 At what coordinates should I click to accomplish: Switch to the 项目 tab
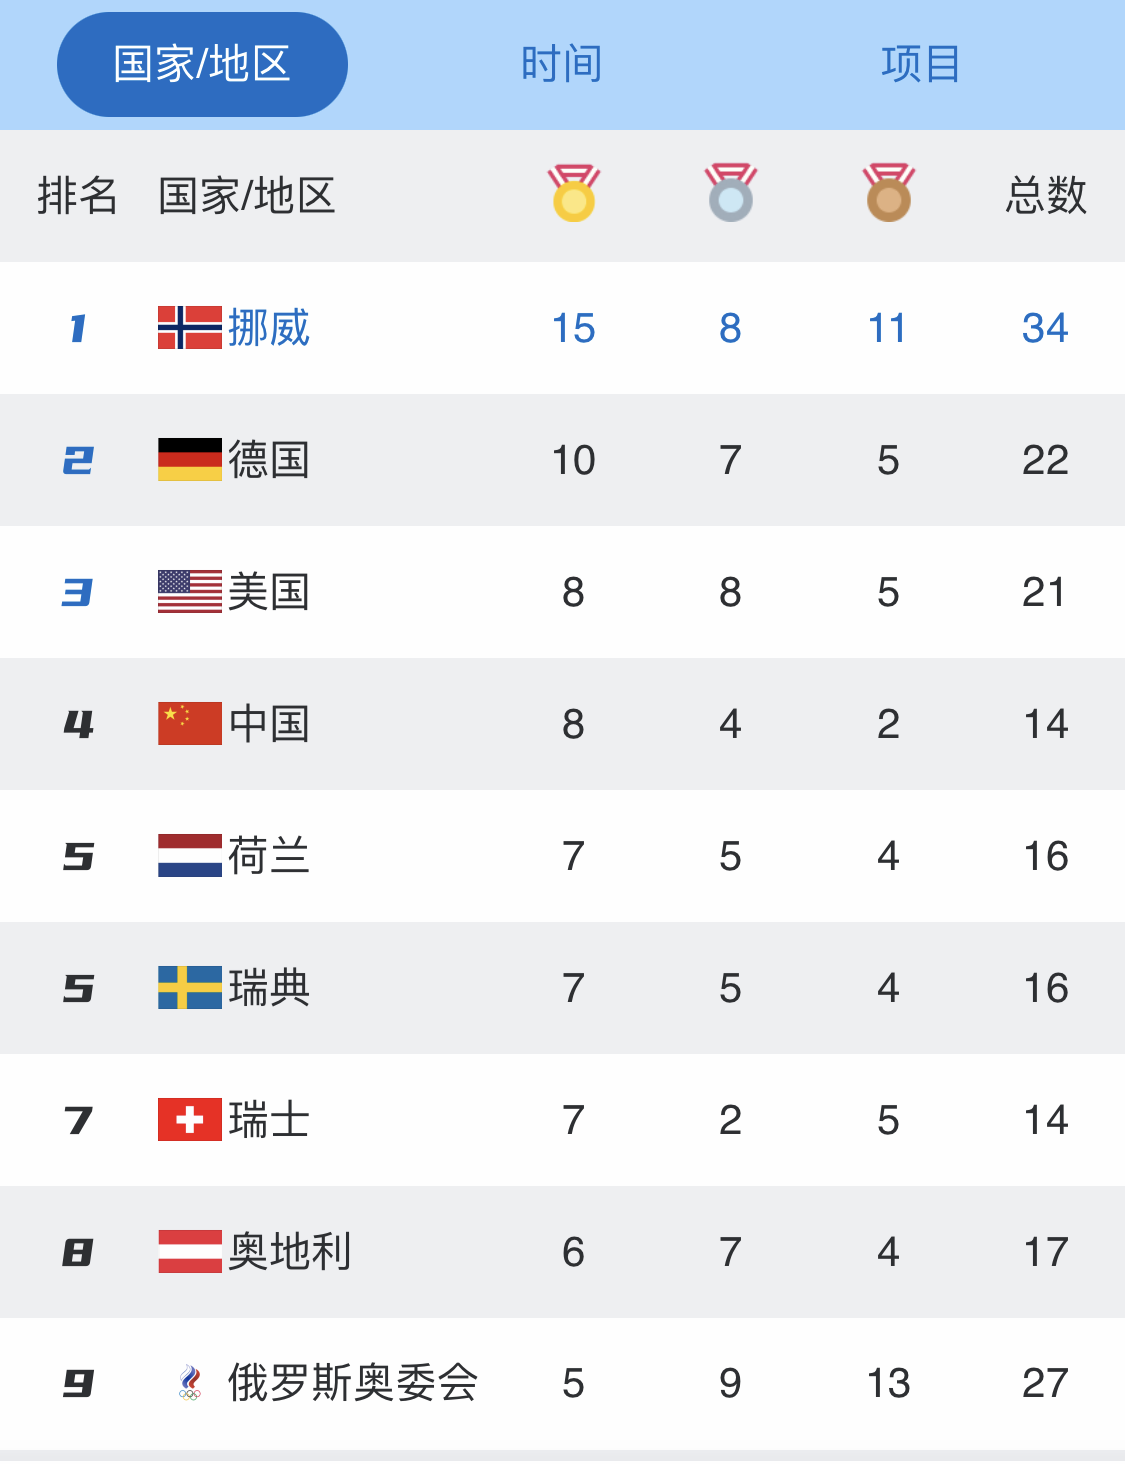(x=920, y=63)
